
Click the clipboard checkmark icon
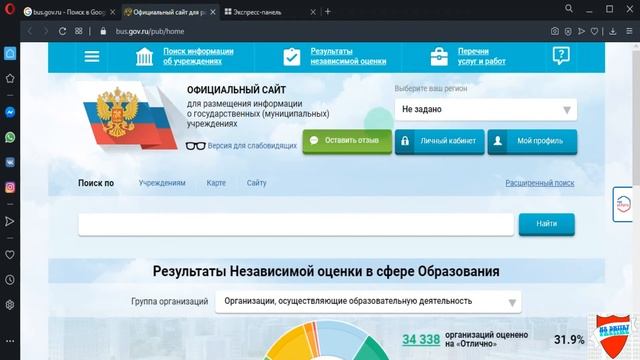tap(291, 56)
